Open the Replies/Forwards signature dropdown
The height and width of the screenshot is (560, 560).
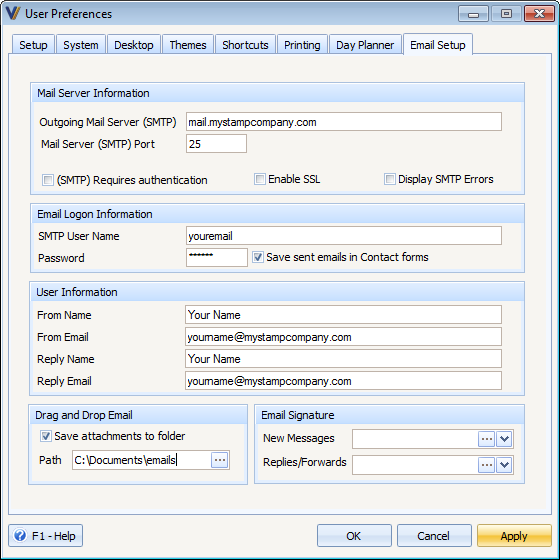pos(504,465)
